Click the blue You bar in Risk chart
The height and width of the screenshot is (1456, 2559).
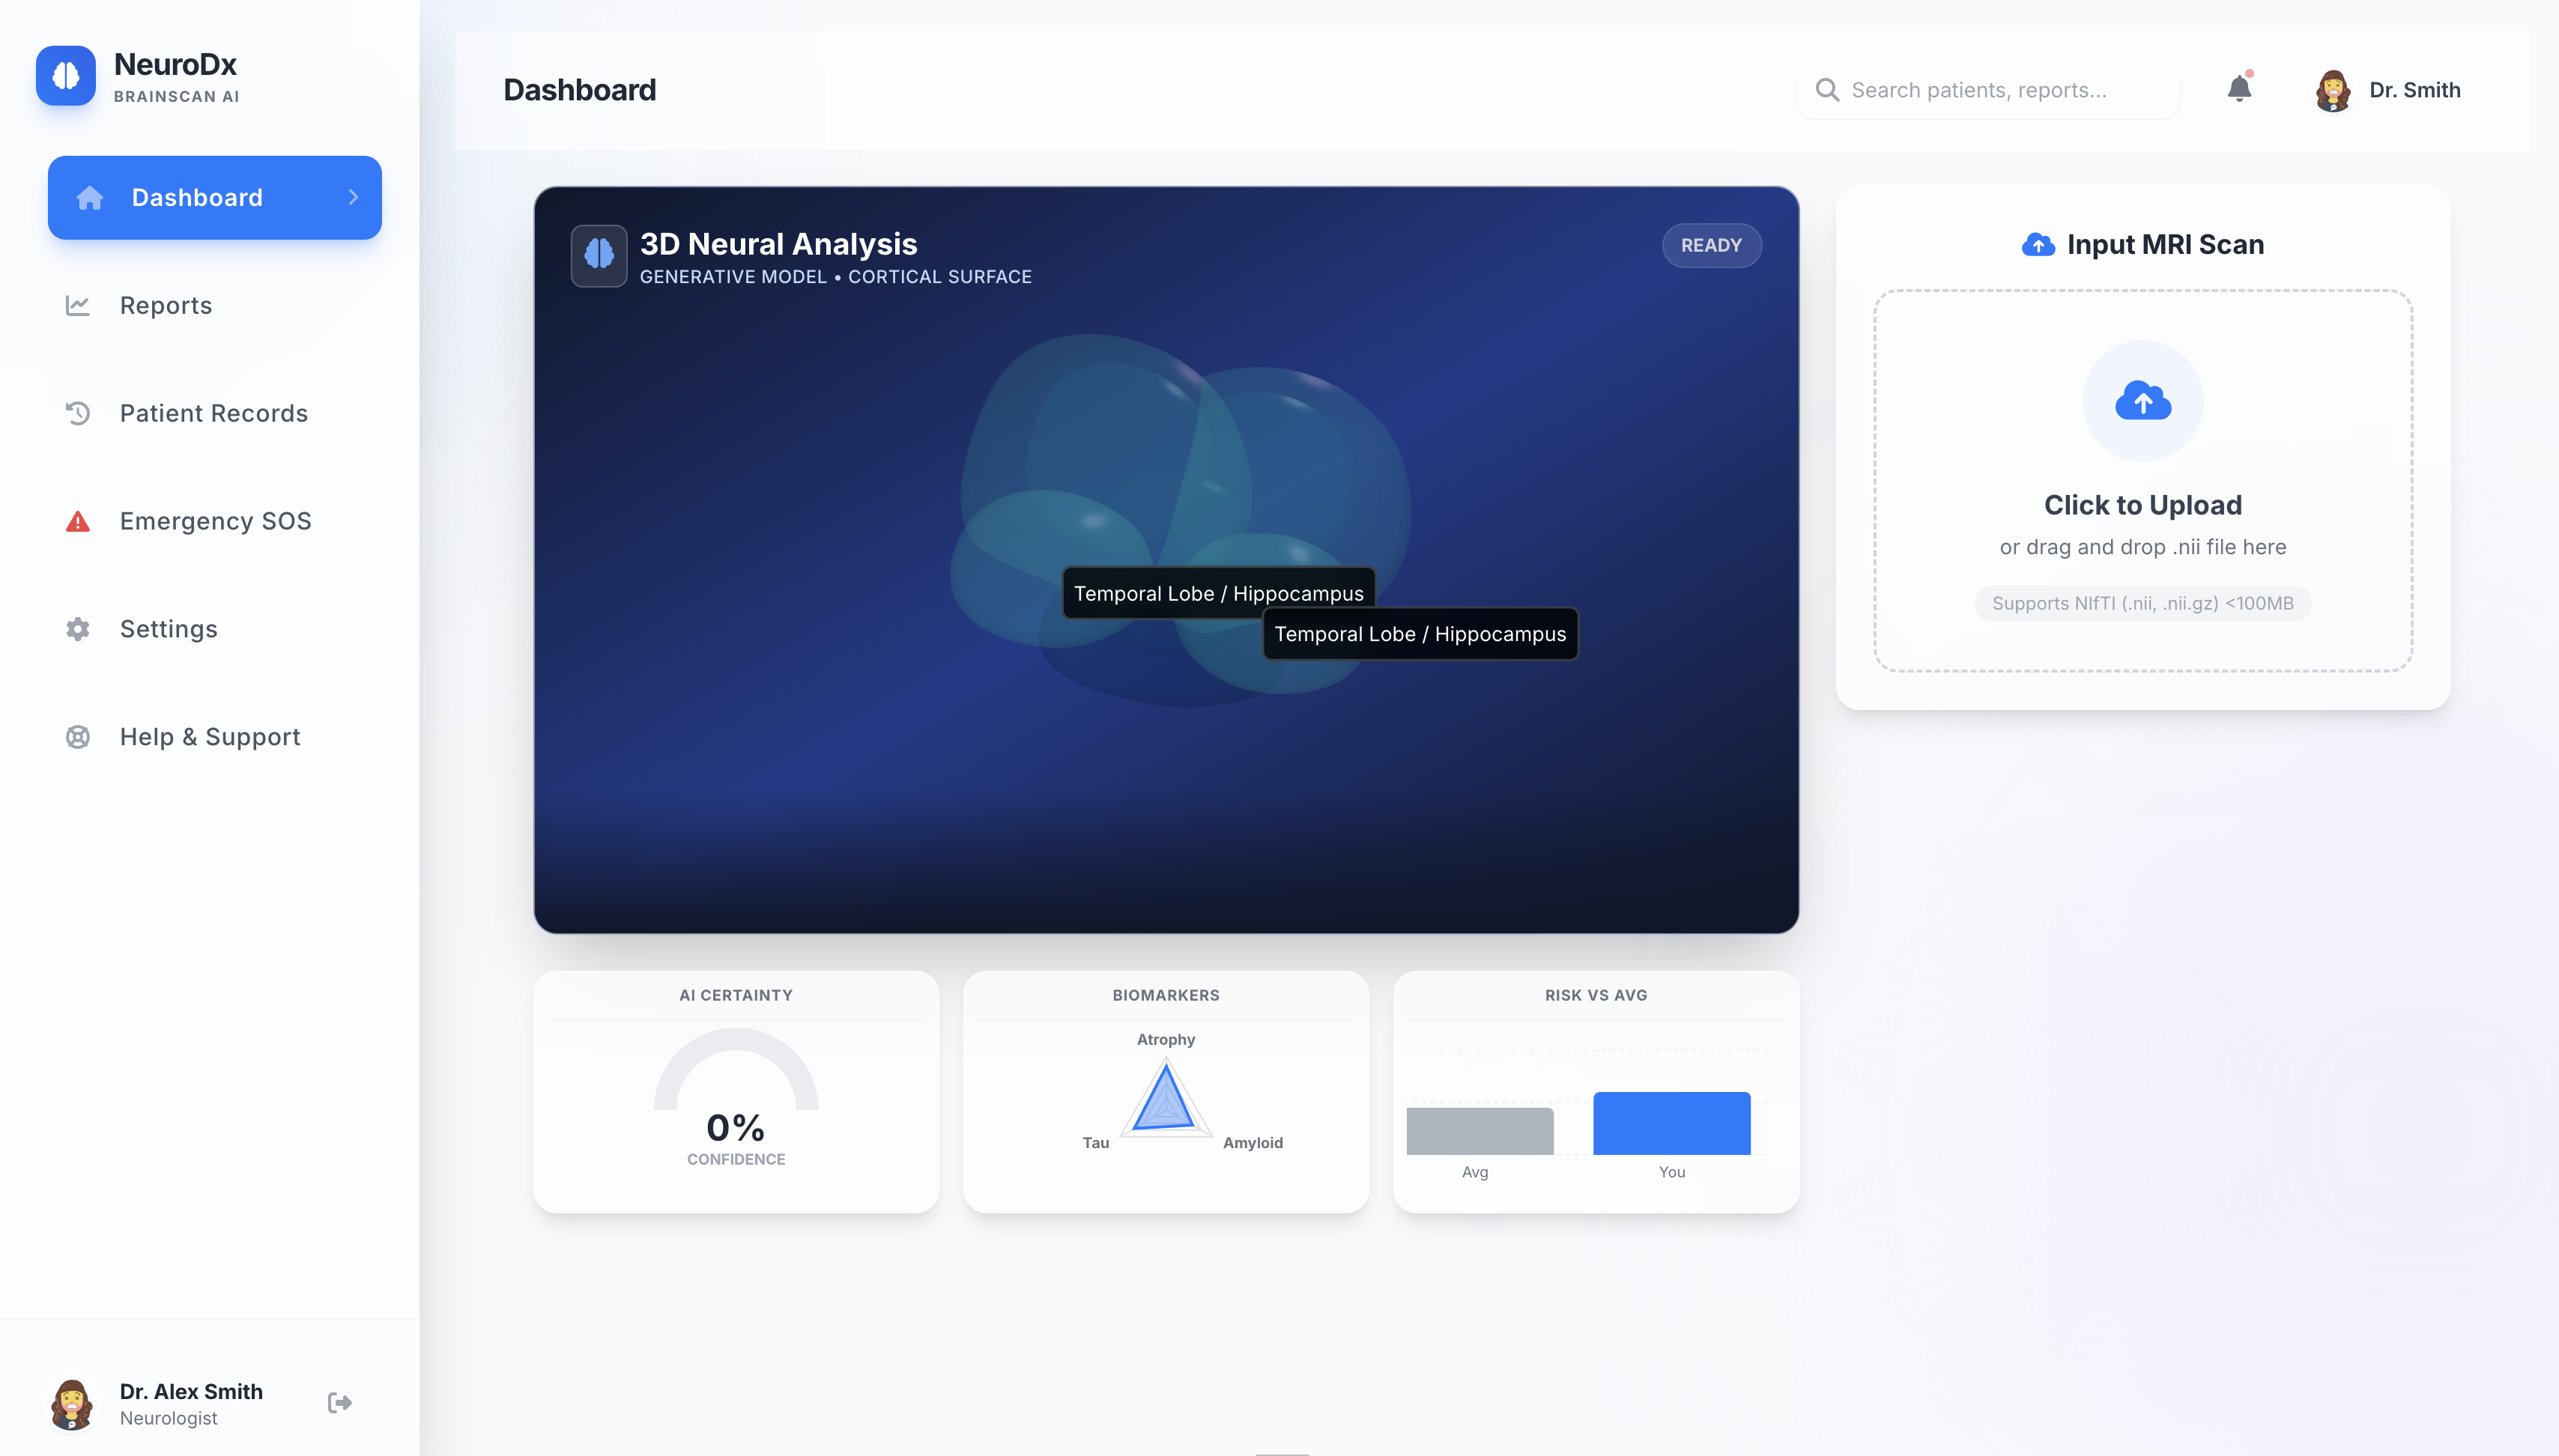pyautogui.click(x=1671, y=1123)
